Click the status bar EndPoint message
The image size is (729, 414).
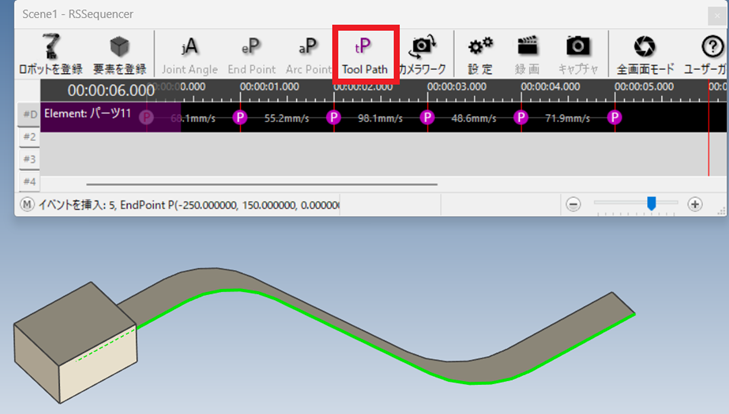pos(188,205)
